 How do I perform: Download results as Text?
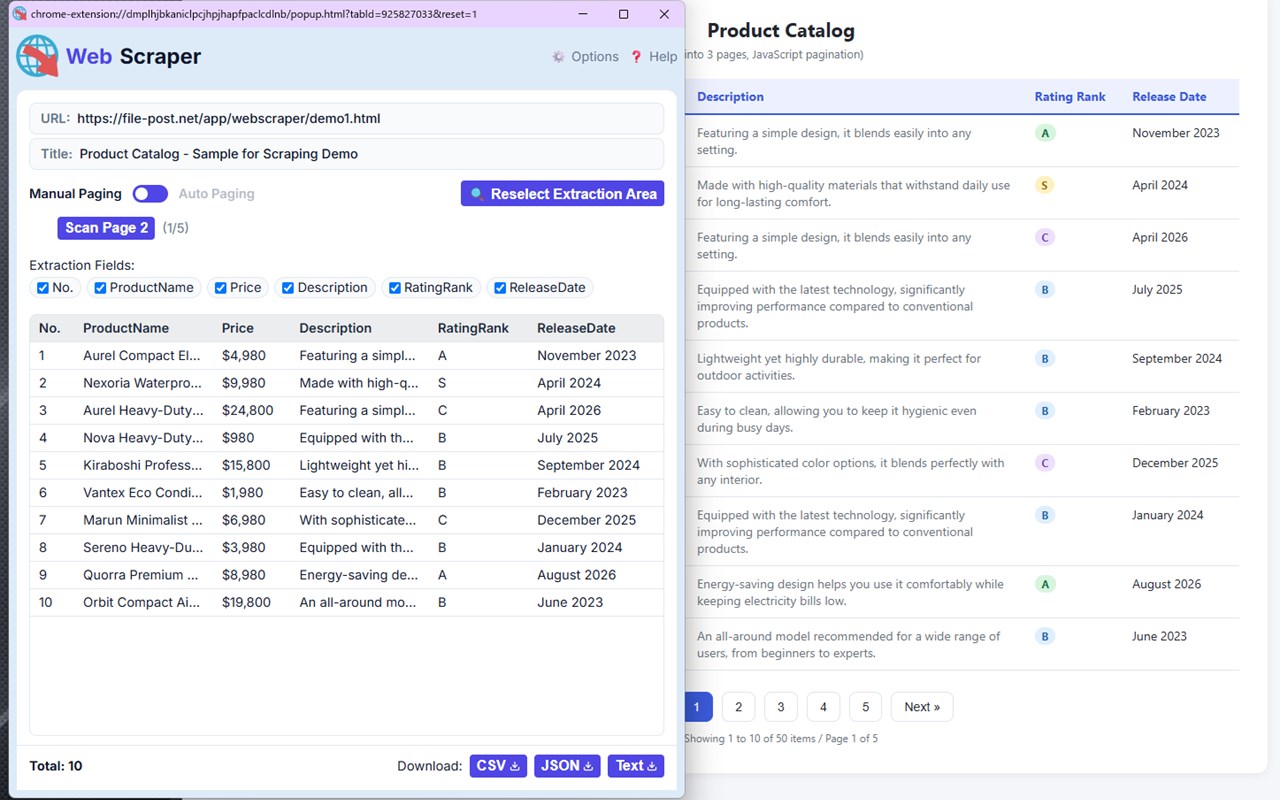pos(636,766)
